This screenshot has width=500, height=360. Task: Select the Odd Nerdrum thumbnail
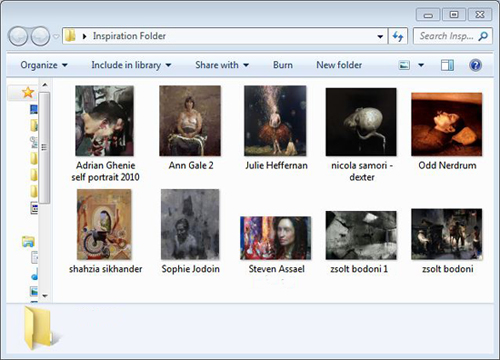(447, 124)
